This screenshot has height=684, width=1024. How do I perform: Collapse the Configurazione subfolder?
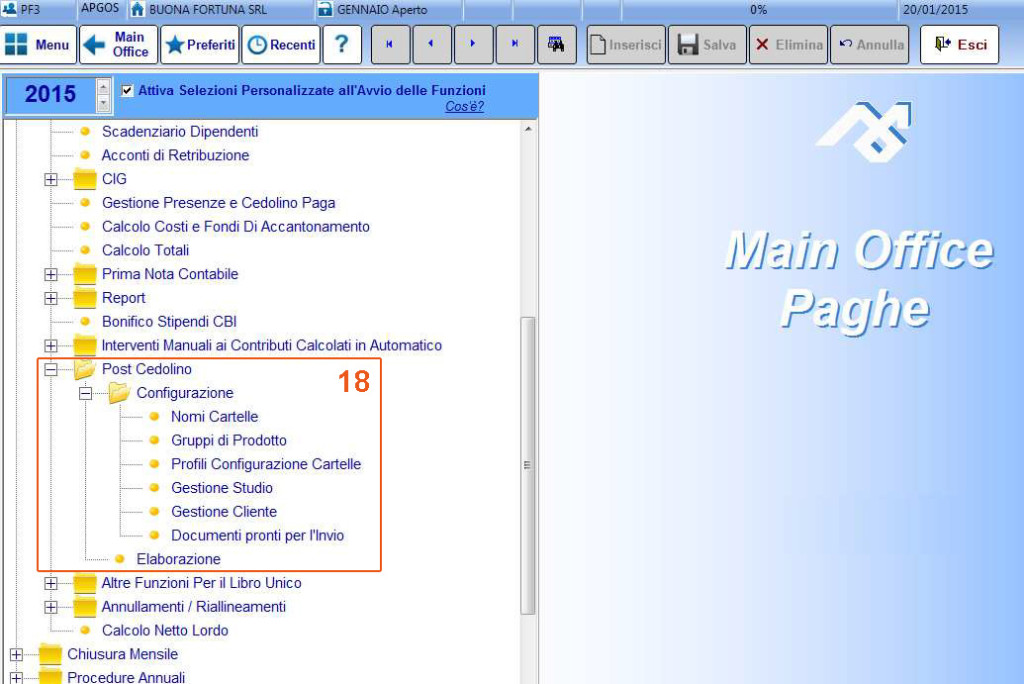pos(86,393)
